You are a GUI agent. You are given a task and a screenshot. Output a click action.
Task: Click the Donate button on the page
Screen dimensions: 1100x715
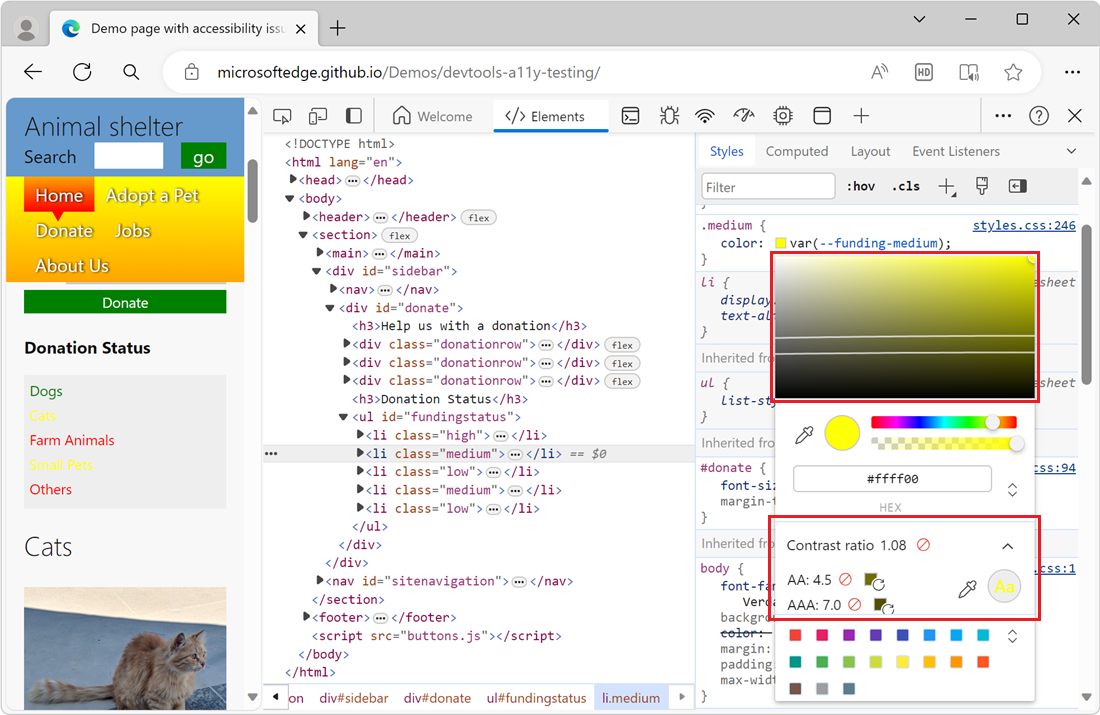(124, 302)
